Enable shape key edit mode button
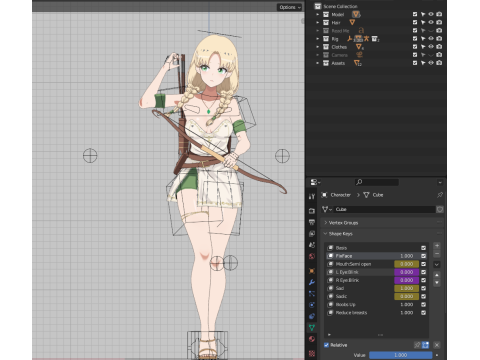This screenshot has width=480, height=360. coord(425,345)
